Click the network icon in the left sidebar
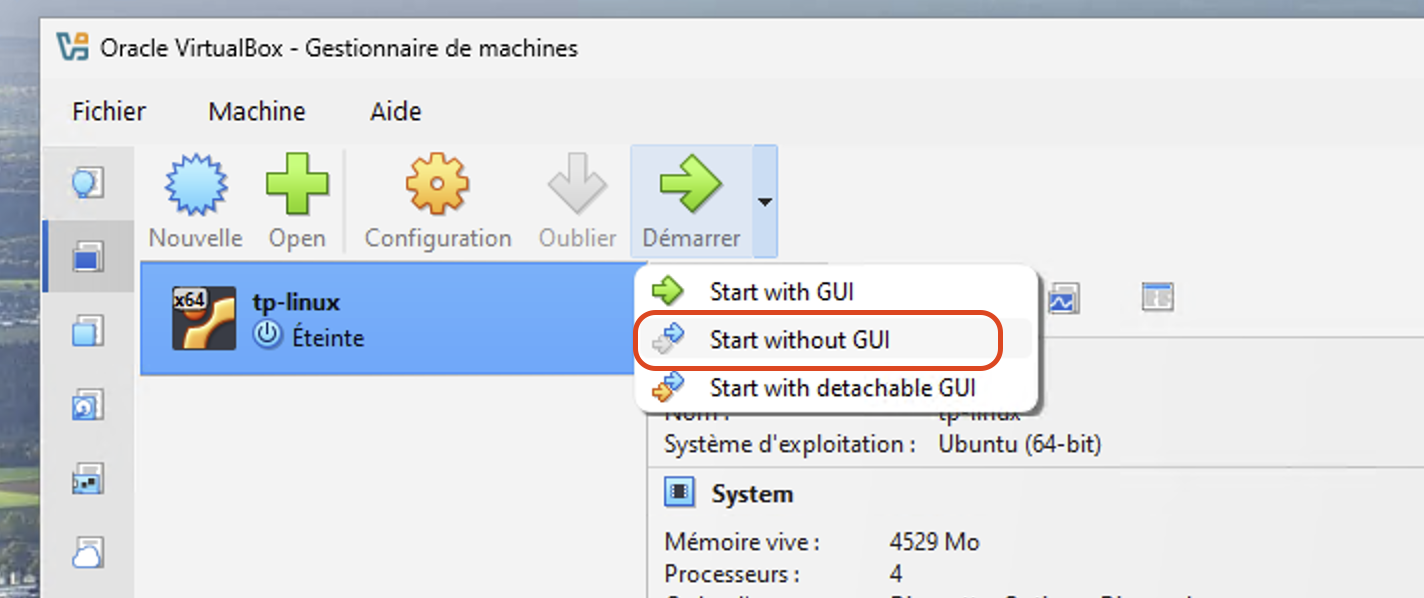The height and width of the screenshot is (598, 1424). click(x=88, y=478)
